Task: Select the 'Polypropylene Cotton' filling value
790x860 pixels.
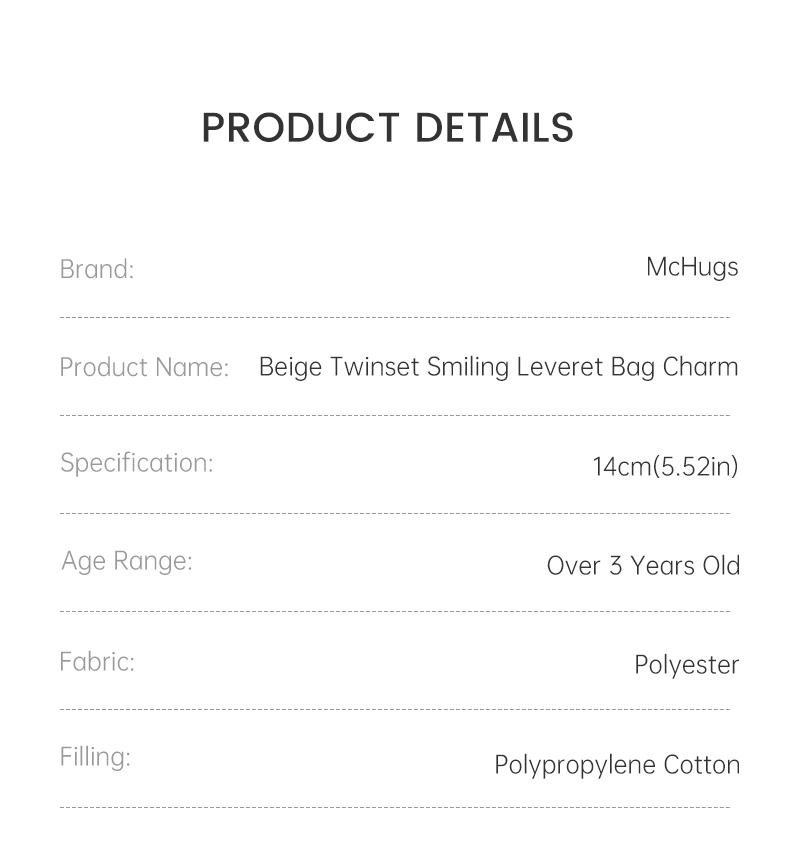Action: click(617, 765)
